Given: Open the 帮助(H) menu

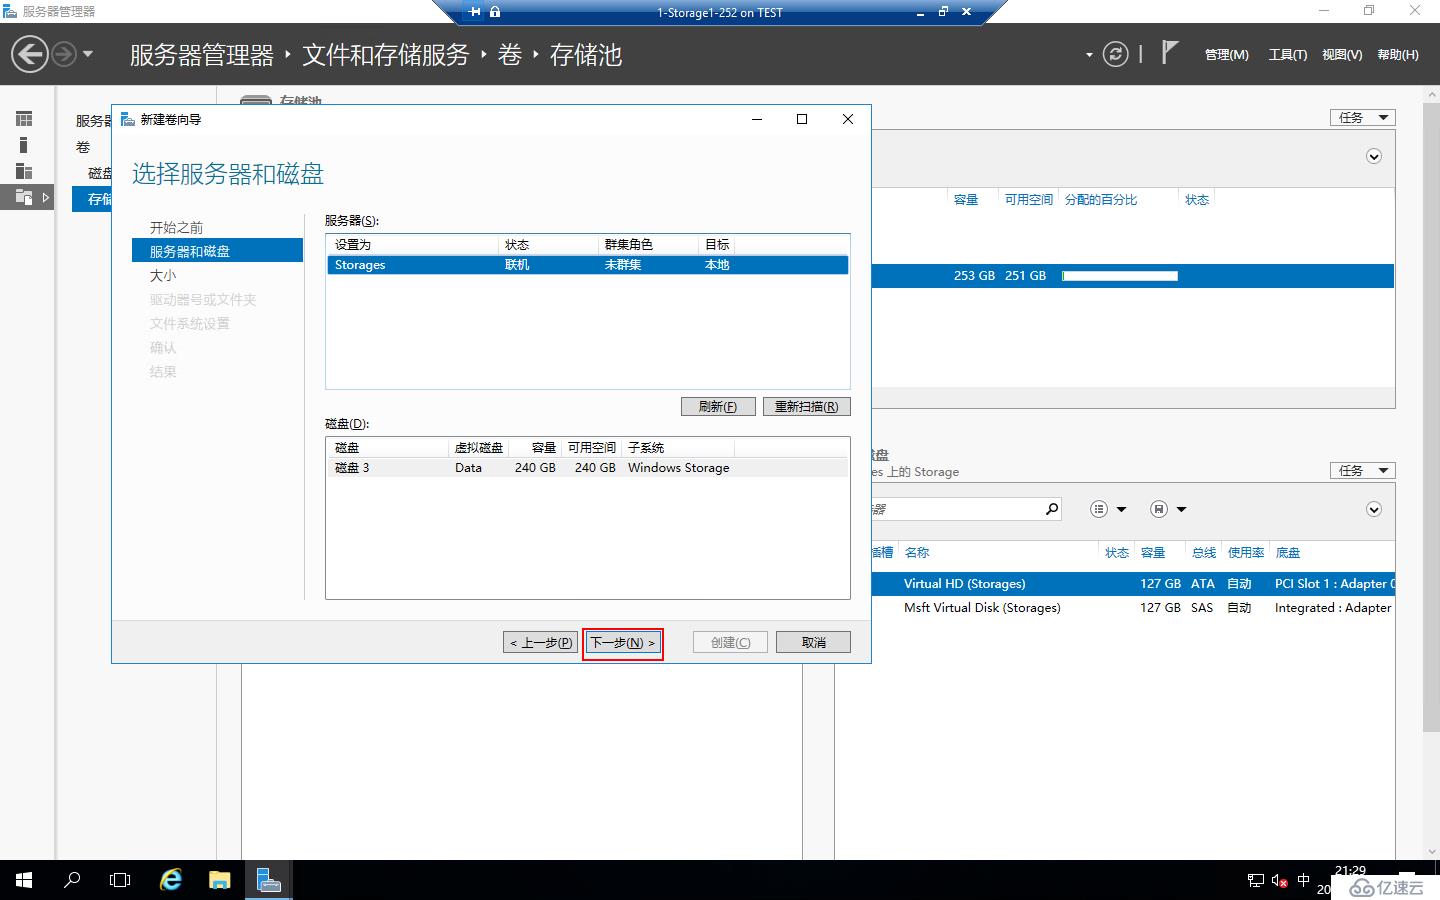Looking at the screenshot, I should tap(1398, 55).
